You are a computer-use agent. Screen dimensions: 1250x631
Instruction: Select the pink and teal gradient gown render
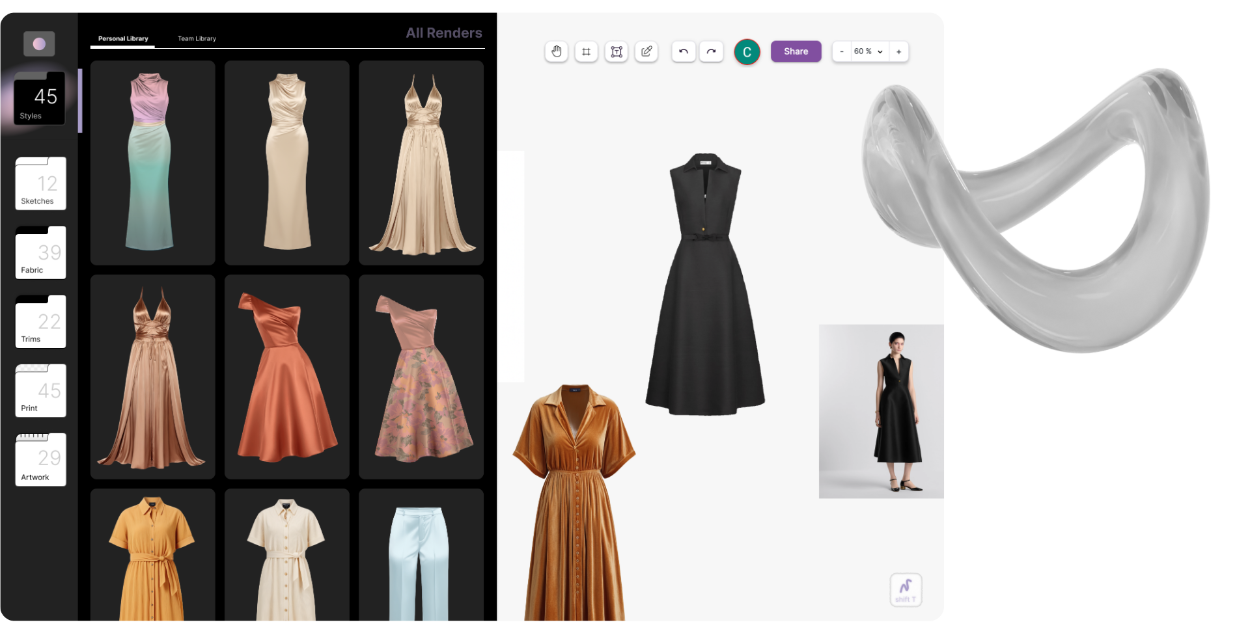coord(152,162)
